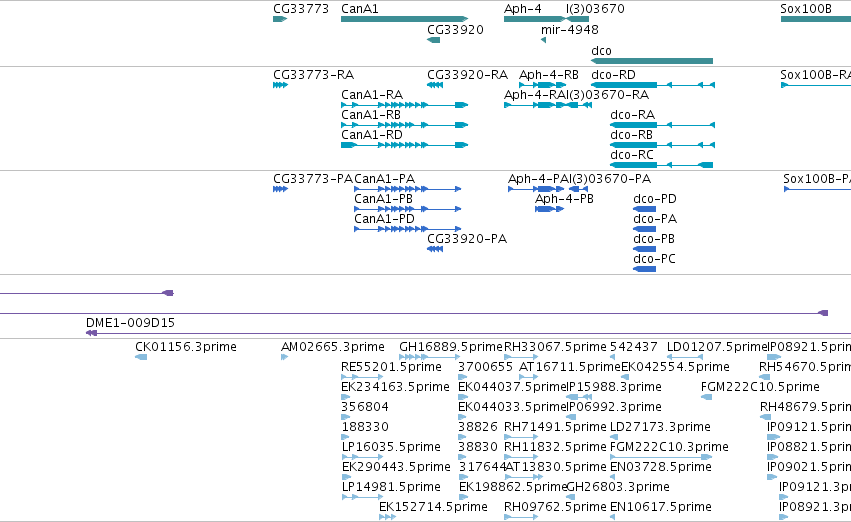Click the CG33773-PA protein label
The height and width of the screenshot is (522, 851).
313,179
